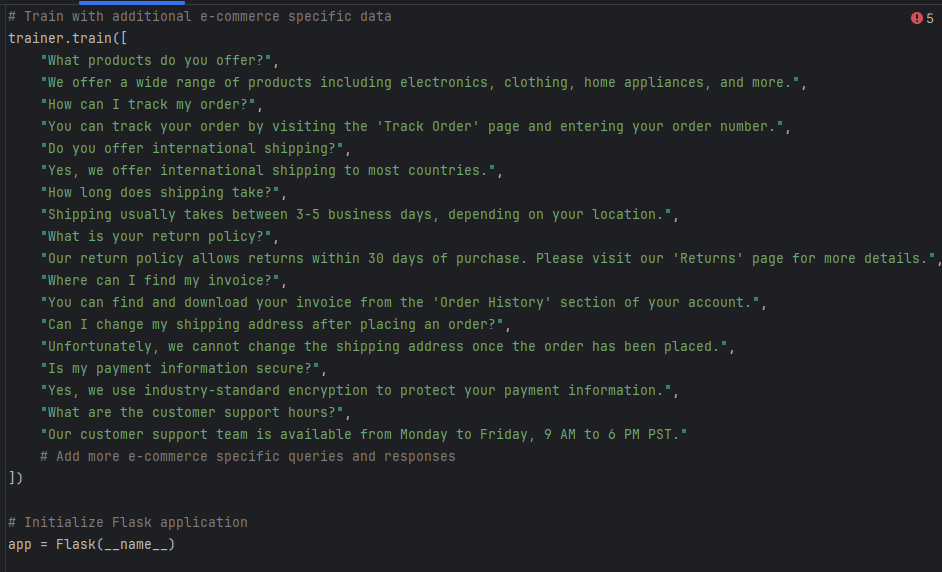Click the 'How long does shipping take?' line
Image resolution: width=942 pixels, height=572 pixels.
[x=163, y=192]
